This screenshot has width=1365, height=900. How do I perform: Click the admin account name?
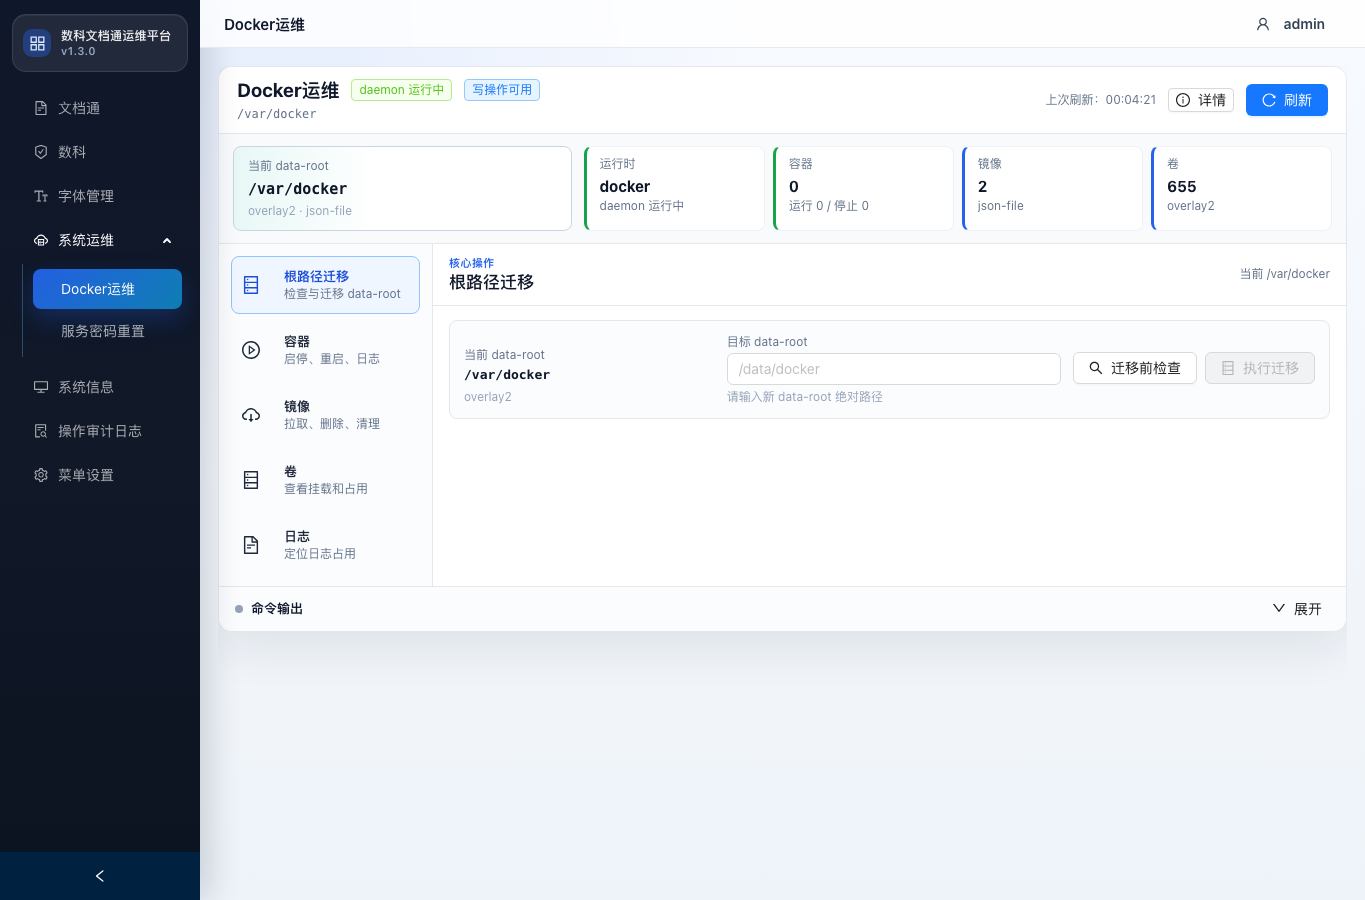(1304, 24)
